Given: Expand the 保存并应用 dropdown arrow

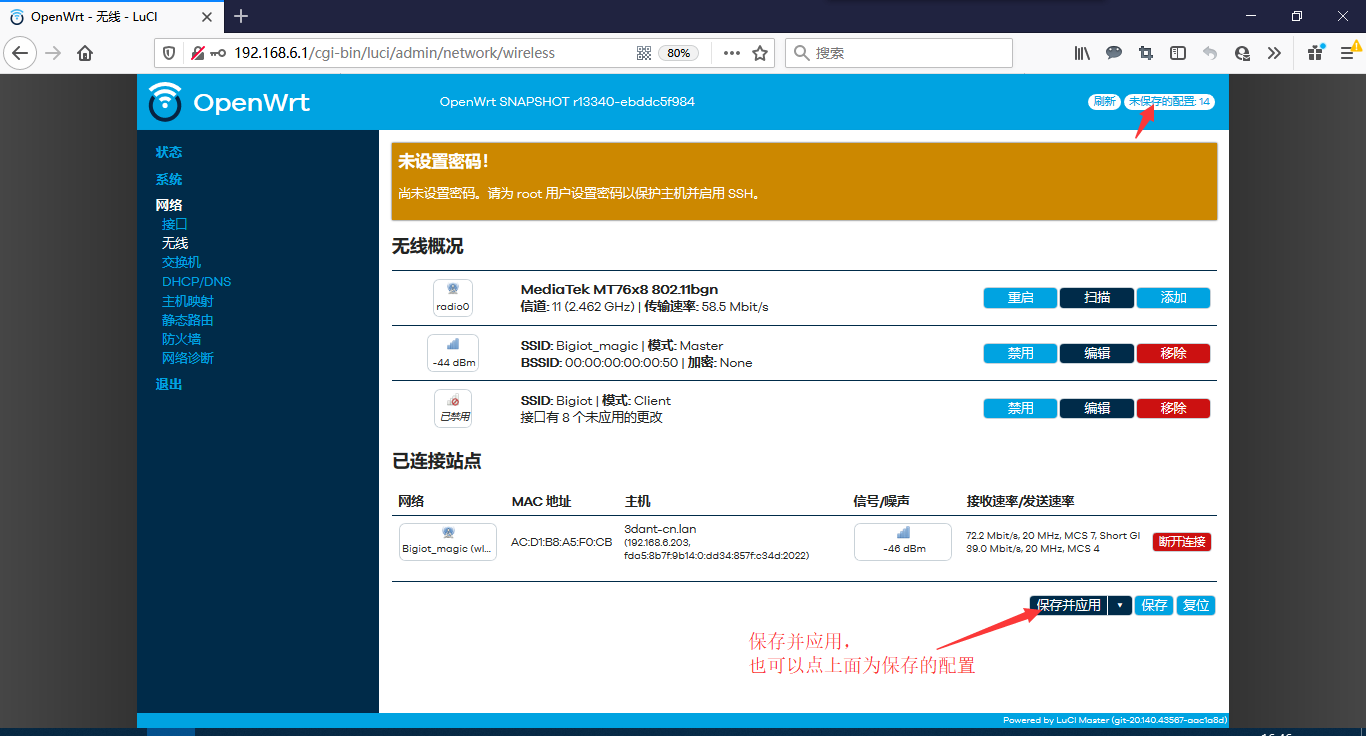Looking at the screenshot, I should [1120, 605].
